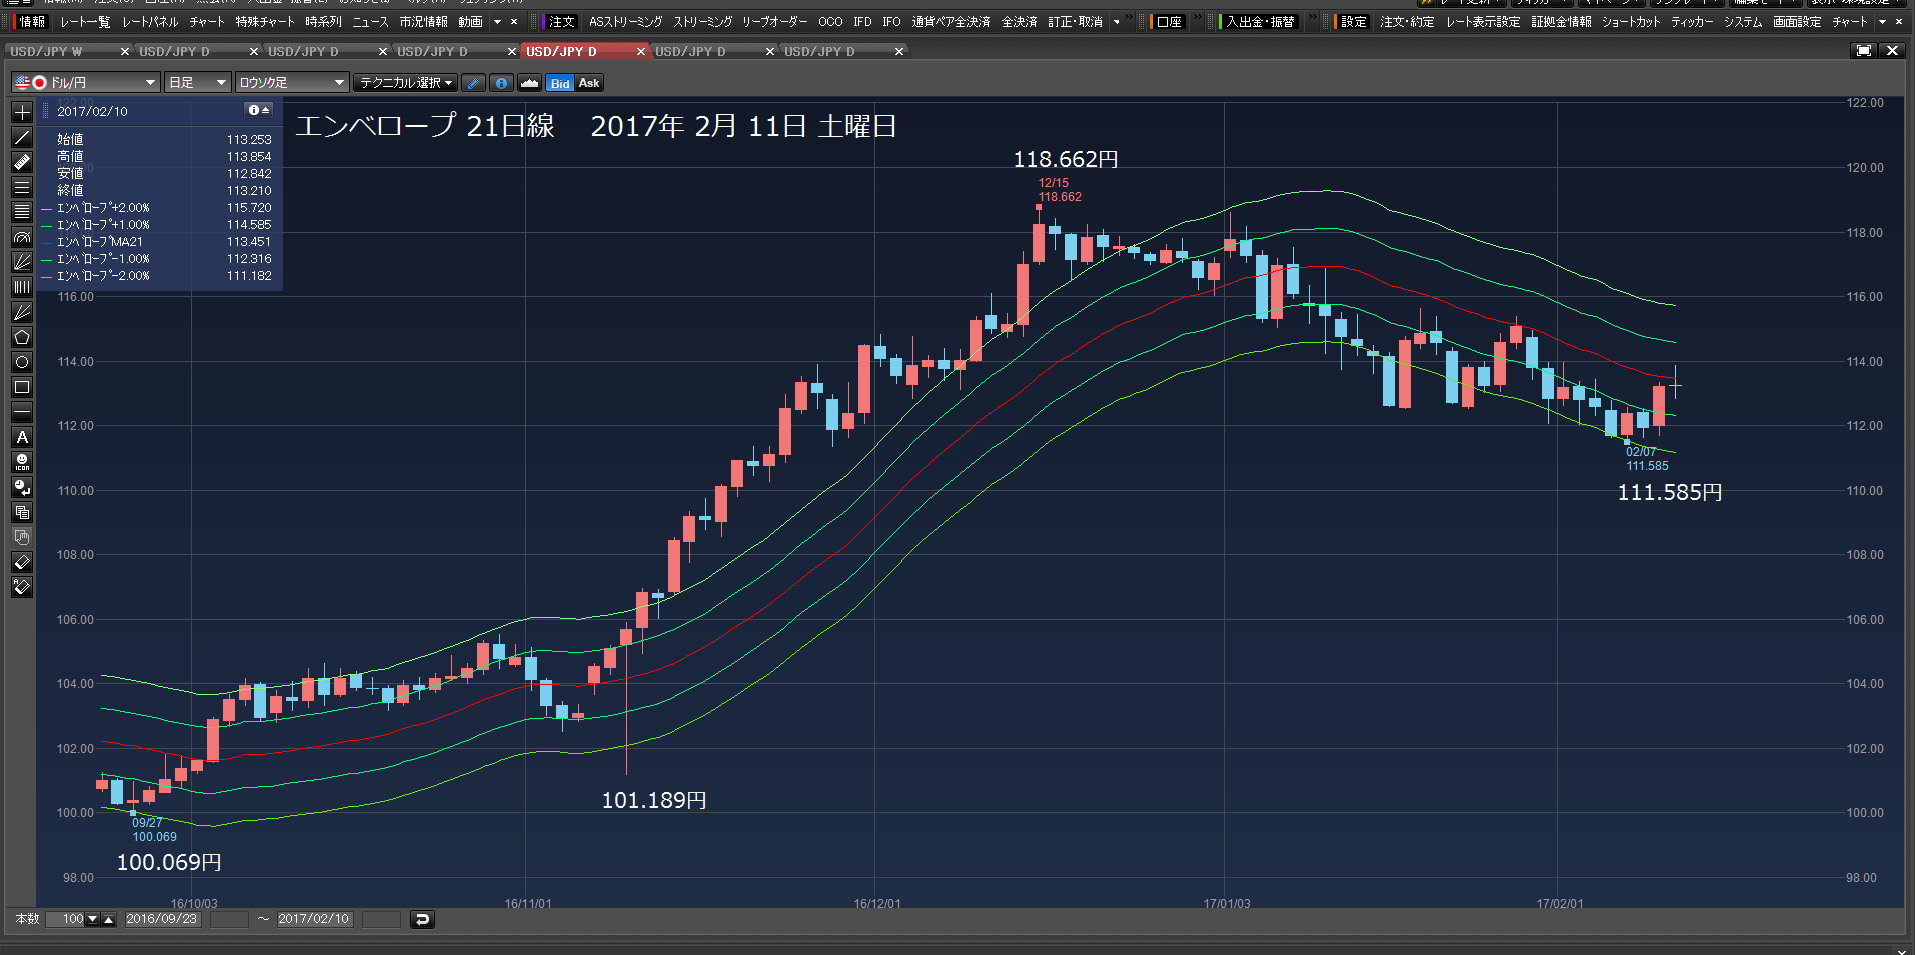The width and height of the screenshot is (1915, 955).
Task: Collapse the data info panel toggle
Action: [x=259, y=110]
